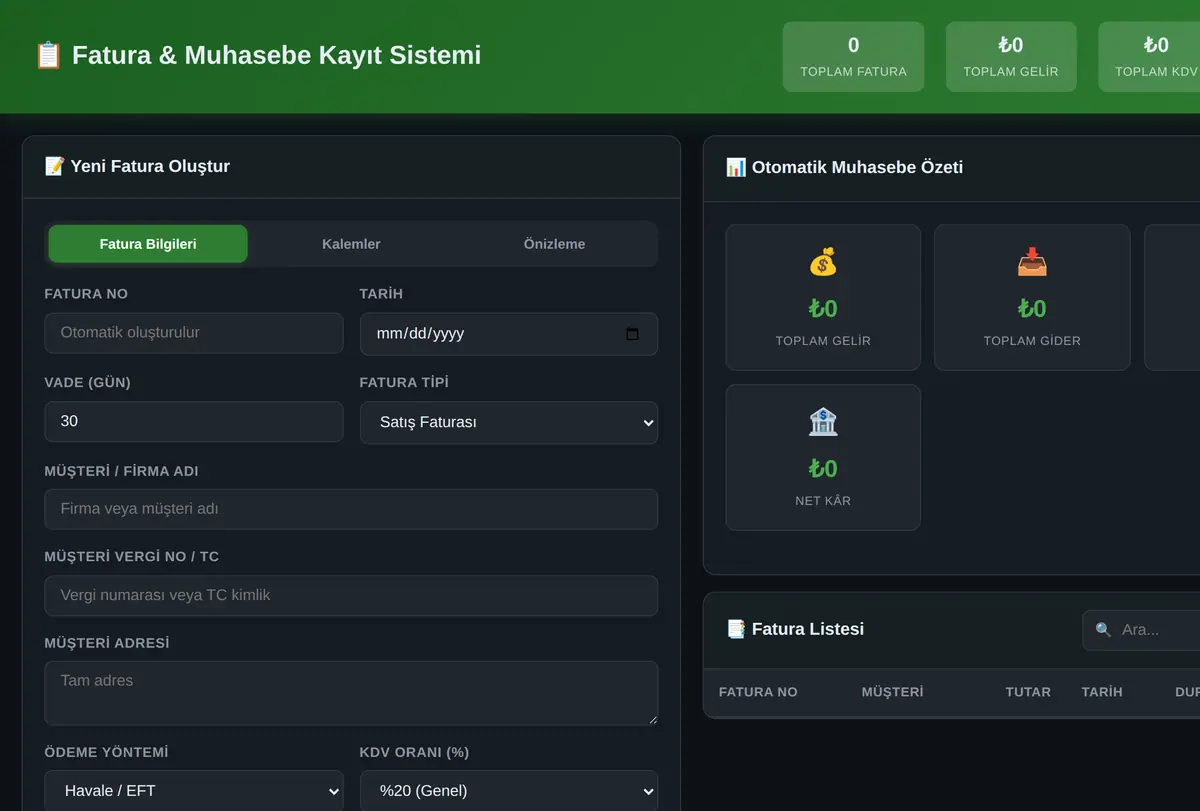Click the Ara search field
This screenshot has height=811, width=1200.
coord(1142,630)
